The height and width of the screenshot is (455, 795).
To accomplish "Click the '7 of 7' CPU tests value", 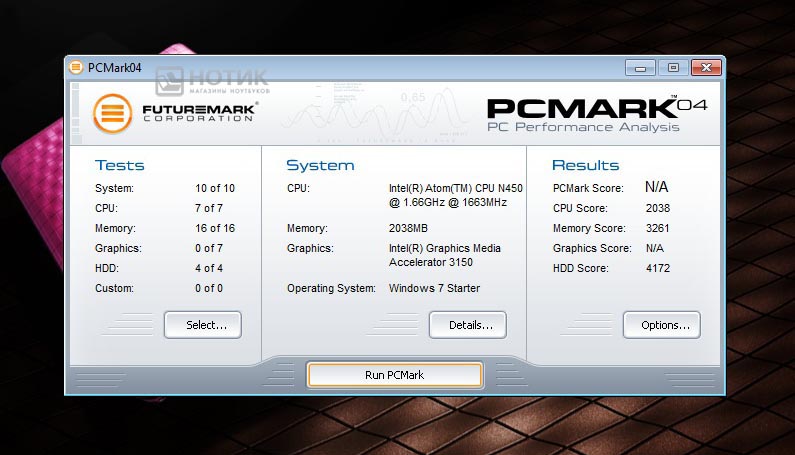I will coord(209,208).
